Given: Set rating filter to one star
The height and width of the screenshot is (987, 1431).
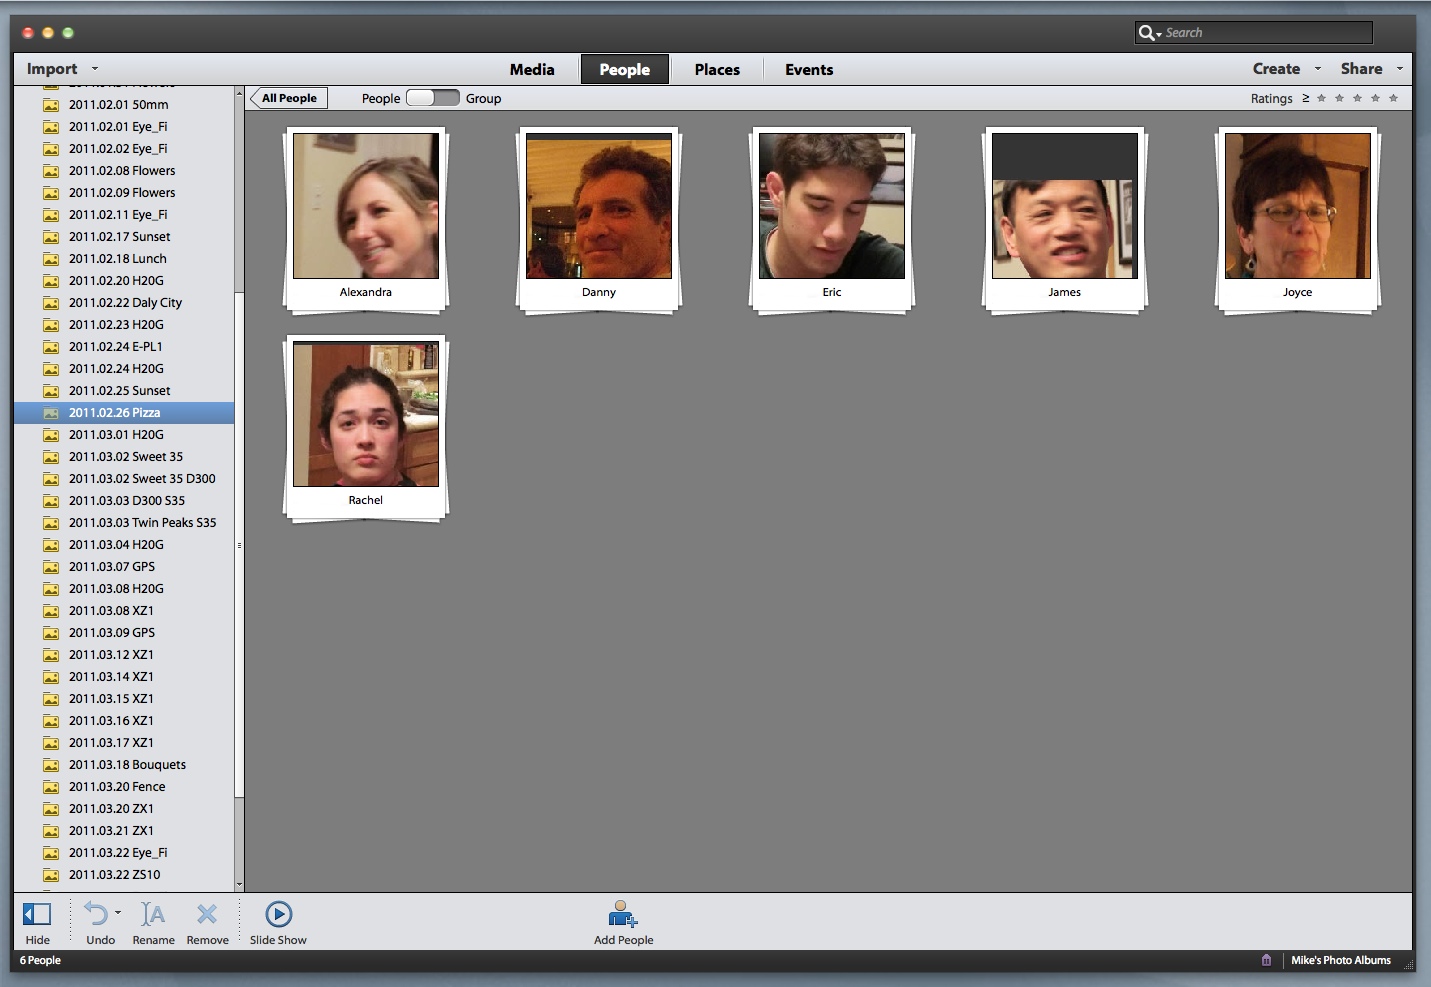Looking at the screenshot, I should tap(1321, 98).
